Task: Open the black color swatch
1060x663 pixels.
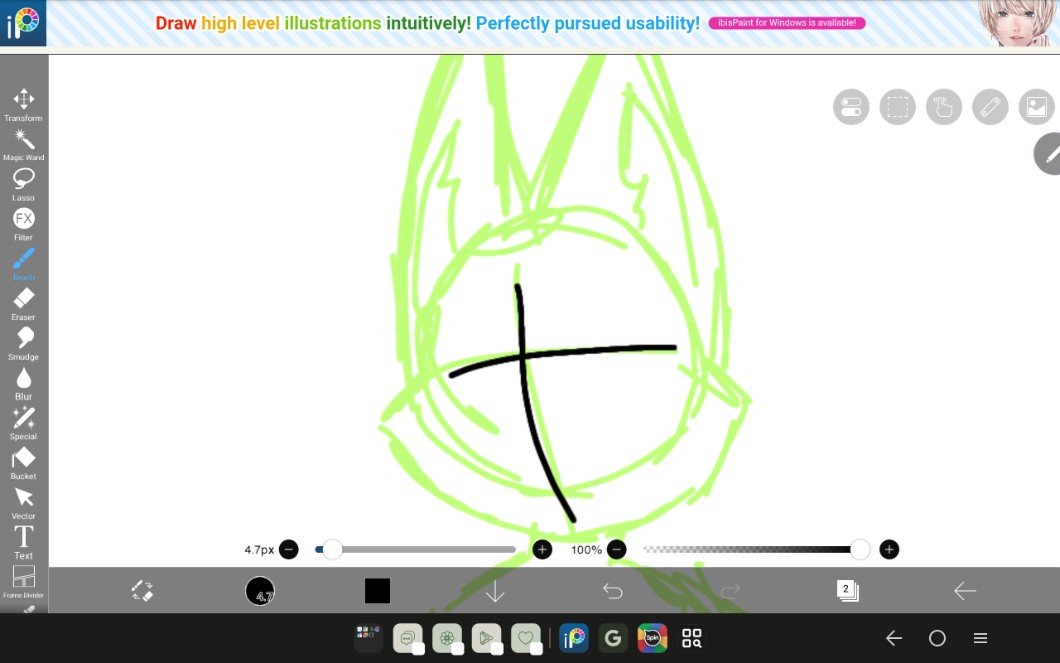Action: [377, 591]
